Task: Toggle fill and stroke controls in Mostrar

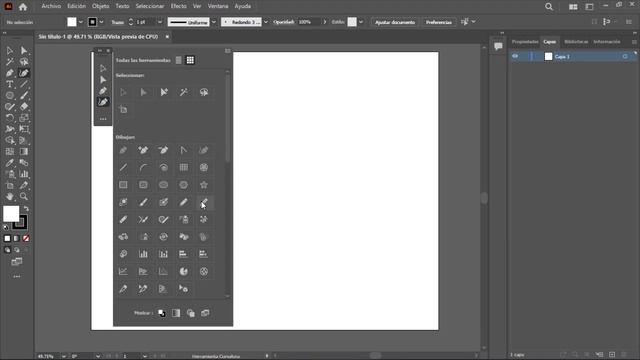Action: coord(162,313)
